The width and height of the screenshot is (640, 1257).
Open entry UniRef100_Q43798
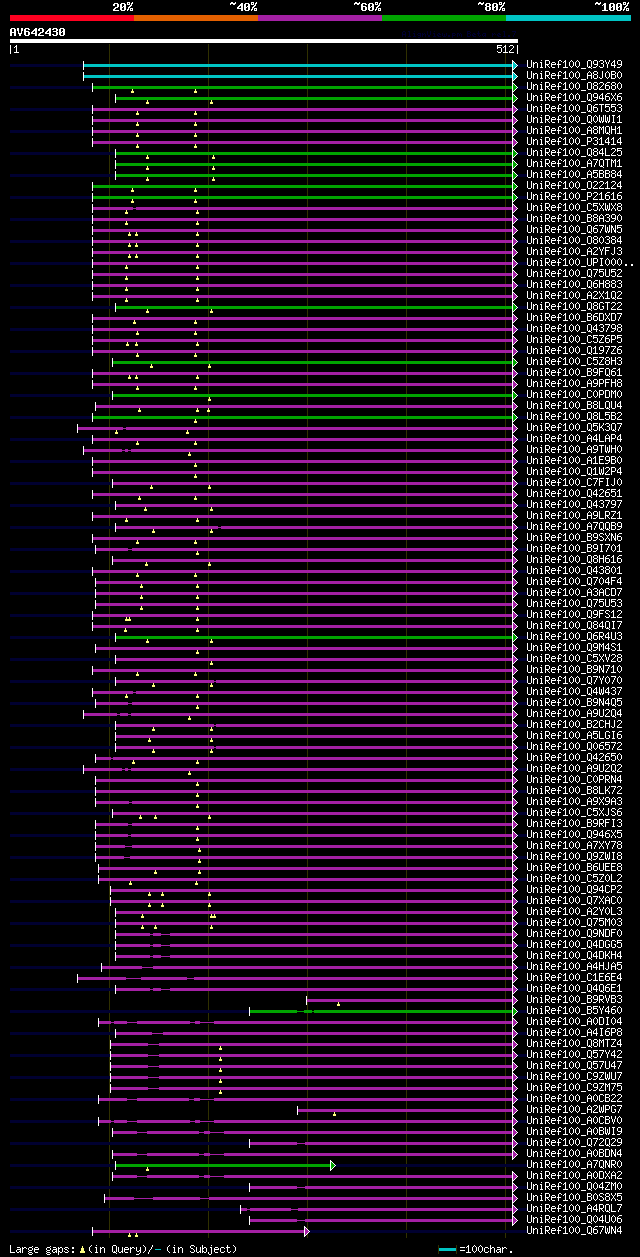click(574, 329)
